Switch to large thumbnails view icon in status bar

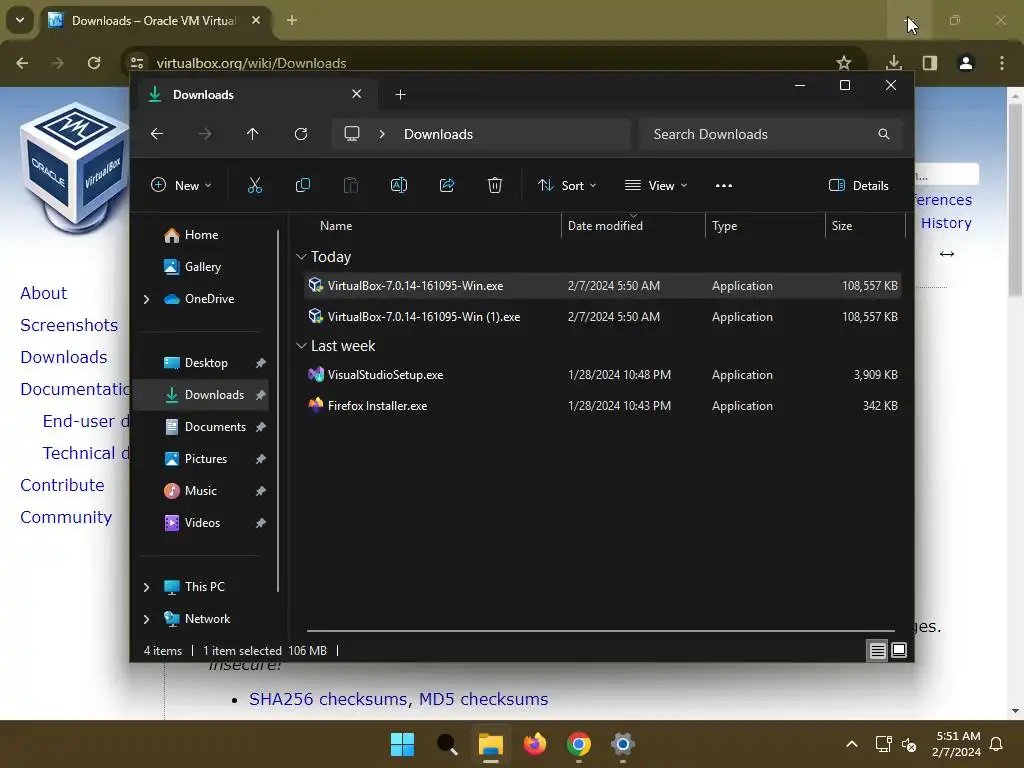(899, 650)
